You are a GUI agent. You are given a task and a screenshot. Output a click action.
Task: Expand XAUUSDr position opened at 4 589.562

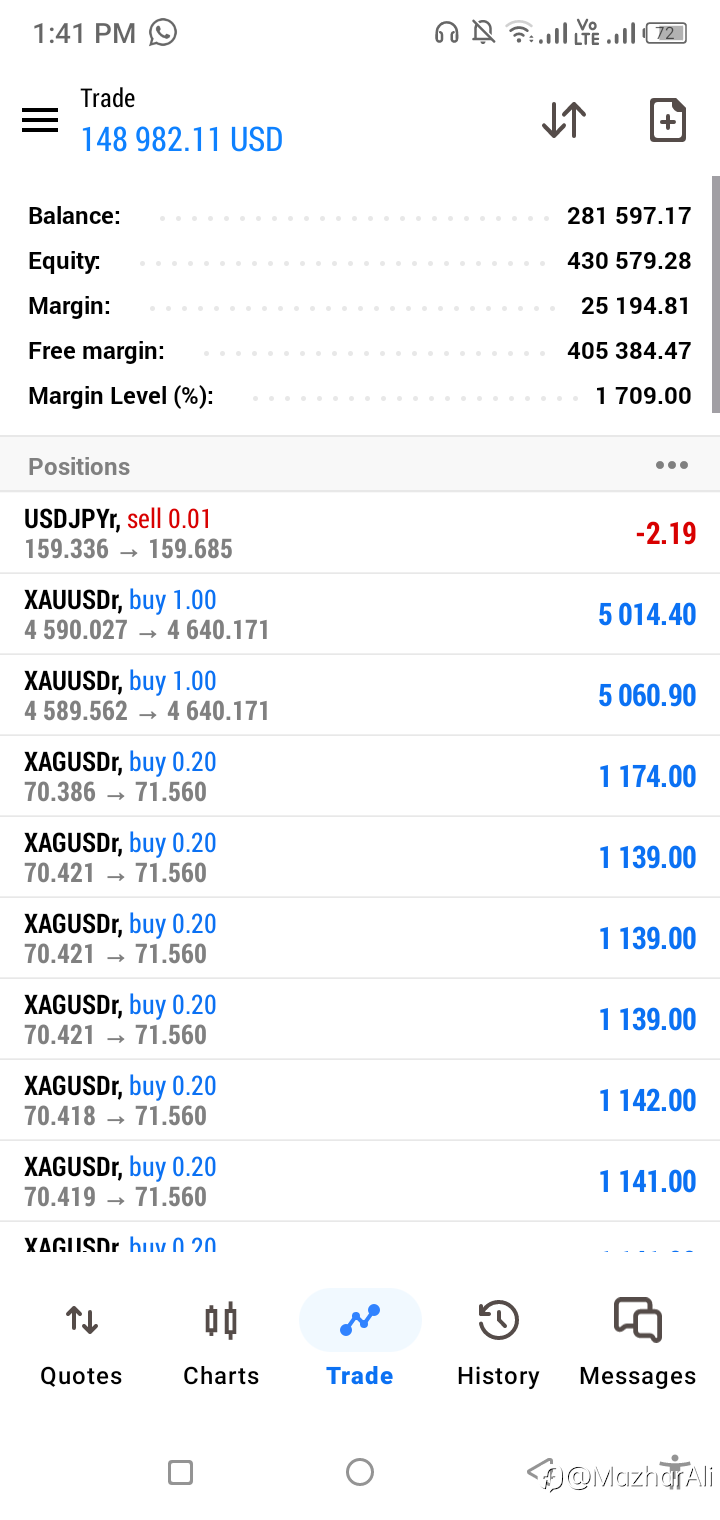pos(360,695)
